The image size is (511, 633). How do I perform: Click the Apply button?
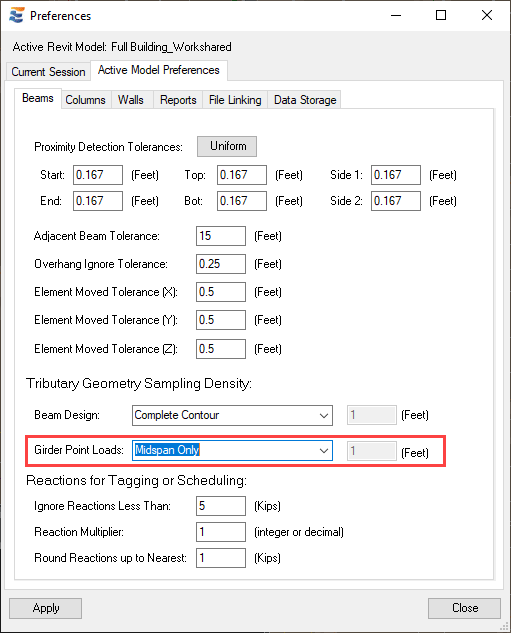click(x=46, y=608)
